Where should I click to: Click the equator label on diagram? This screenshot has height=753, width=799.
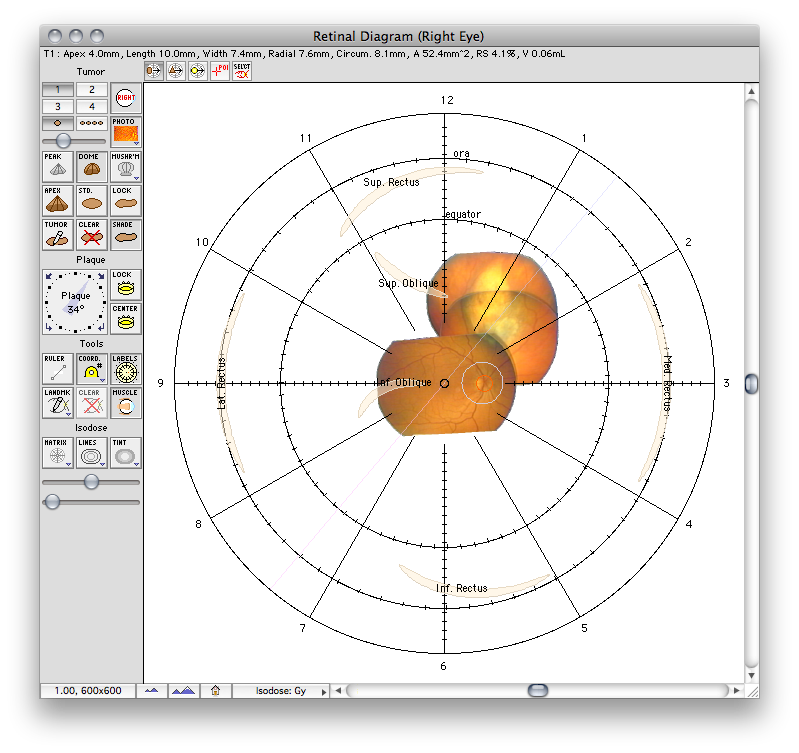pyautogui.click(x=463, y=214)
